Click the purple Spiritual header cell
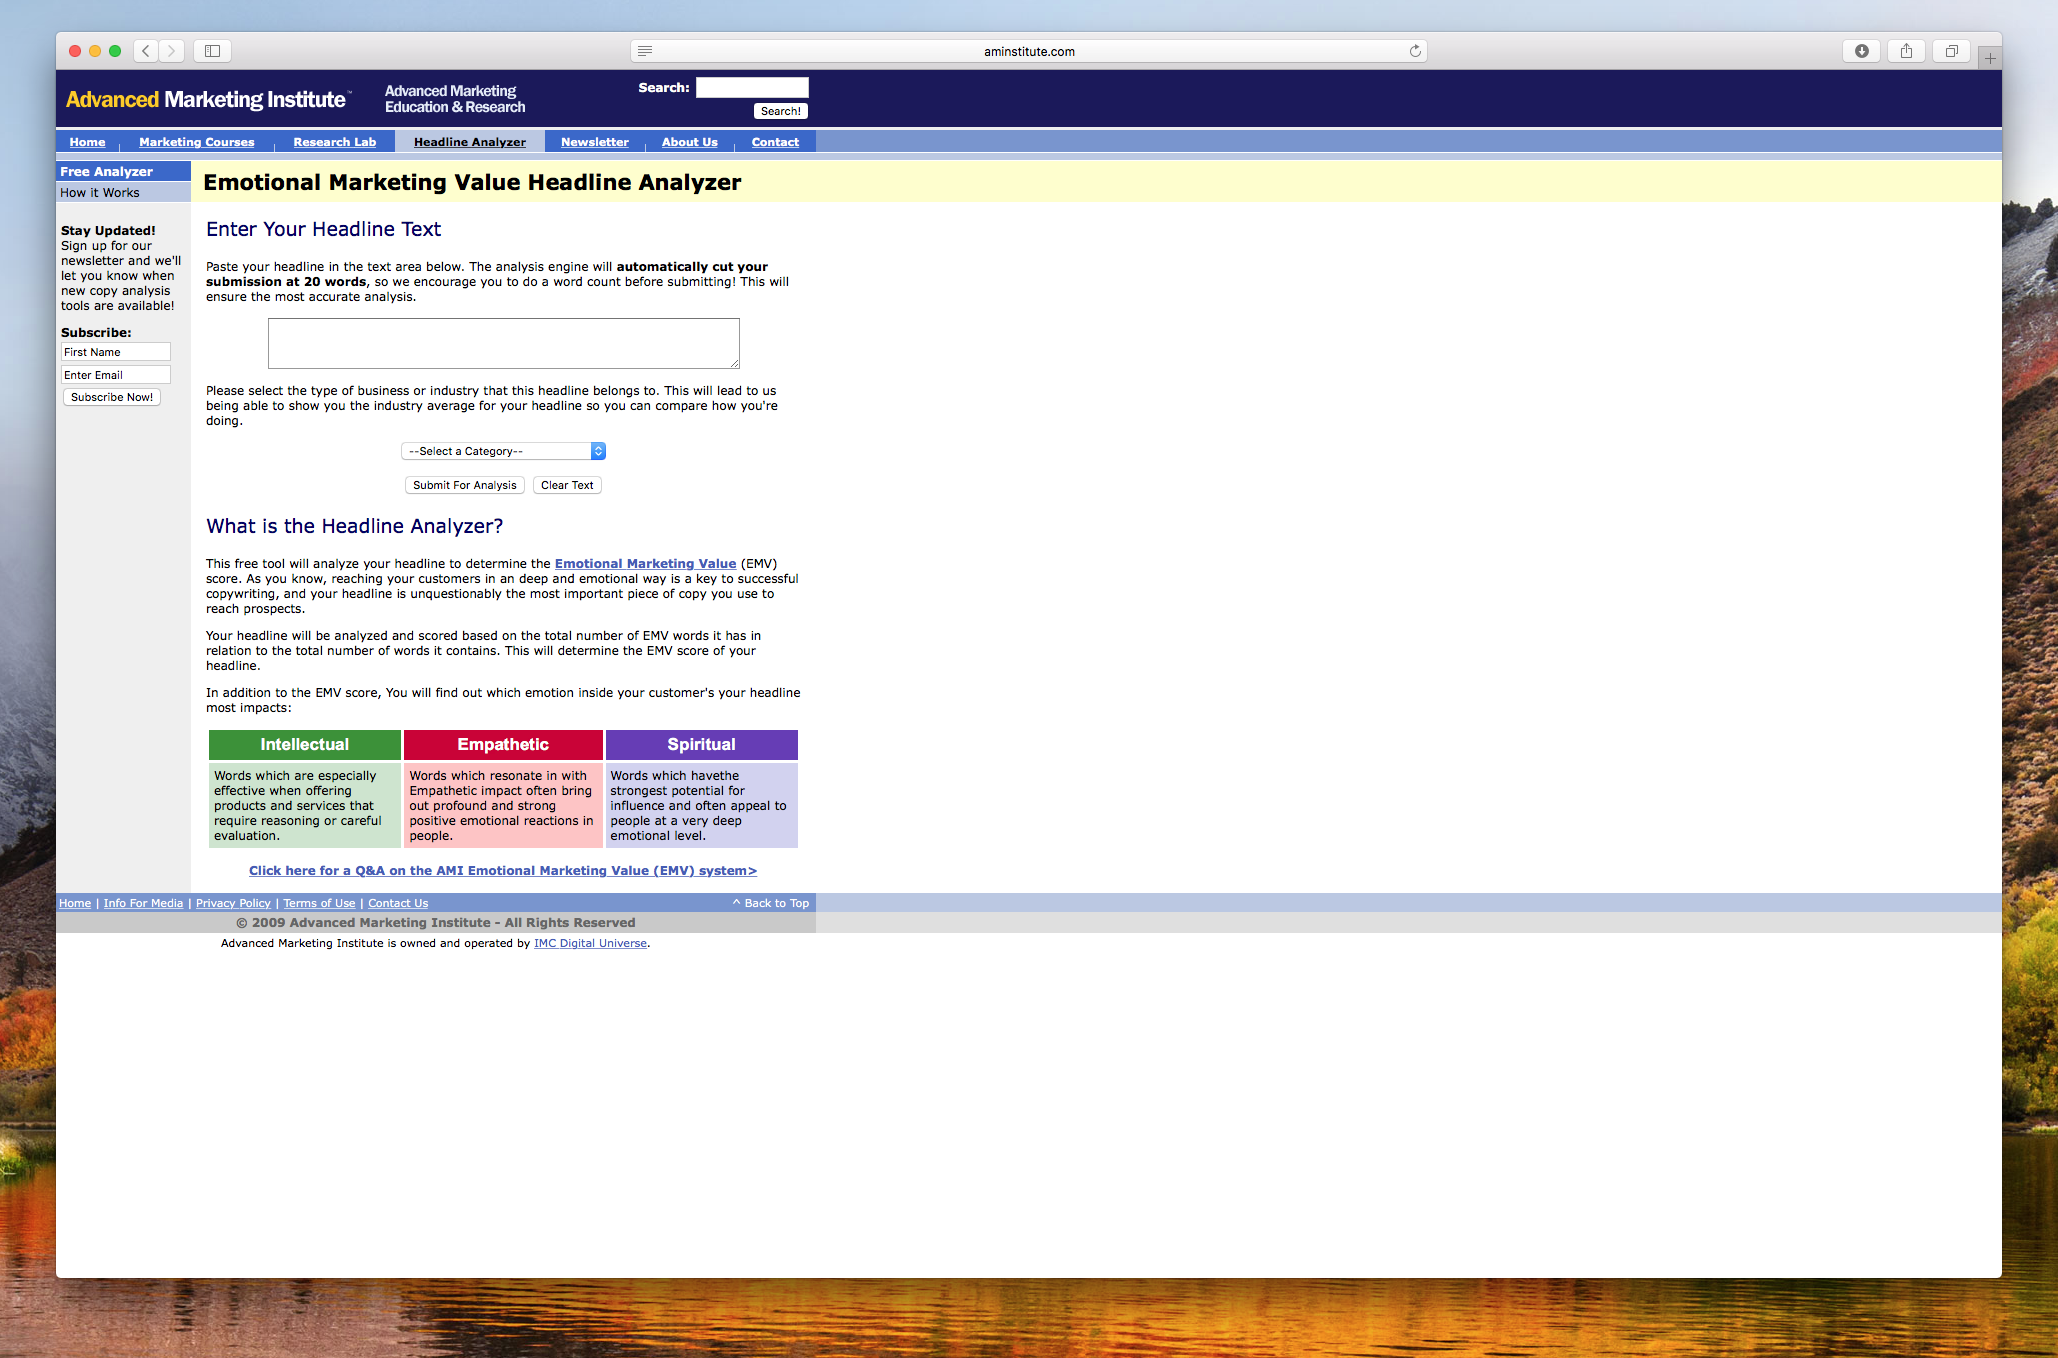This screenshot has width=2058, height=1358. (701, 745)
